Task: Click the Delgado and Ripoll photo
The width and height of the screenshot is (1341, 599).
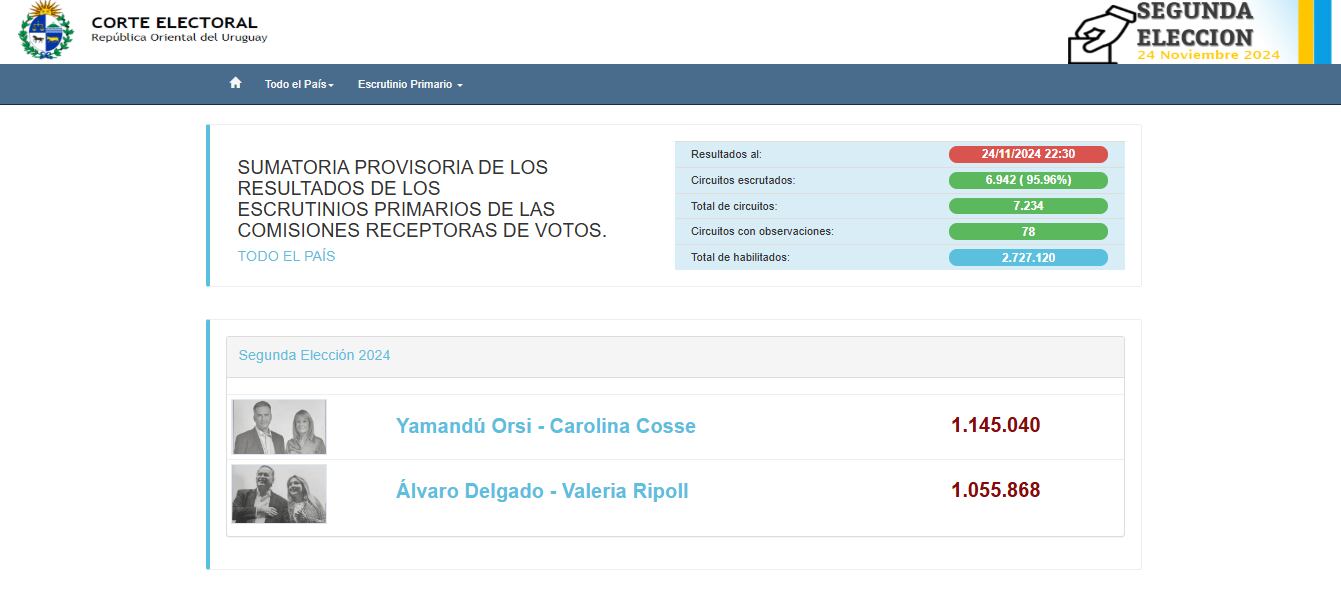Action: coord(279,493)
